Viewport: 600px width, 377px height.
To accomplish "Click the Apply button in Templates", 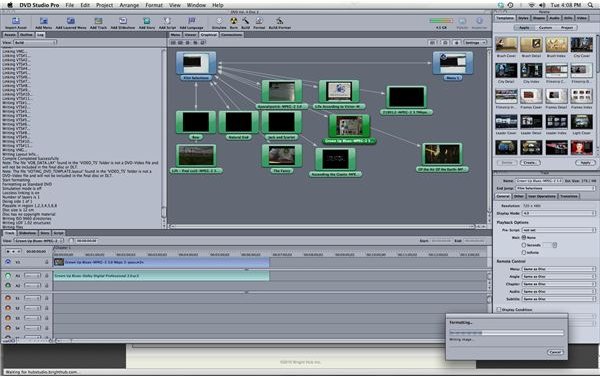I will point(585,163).
